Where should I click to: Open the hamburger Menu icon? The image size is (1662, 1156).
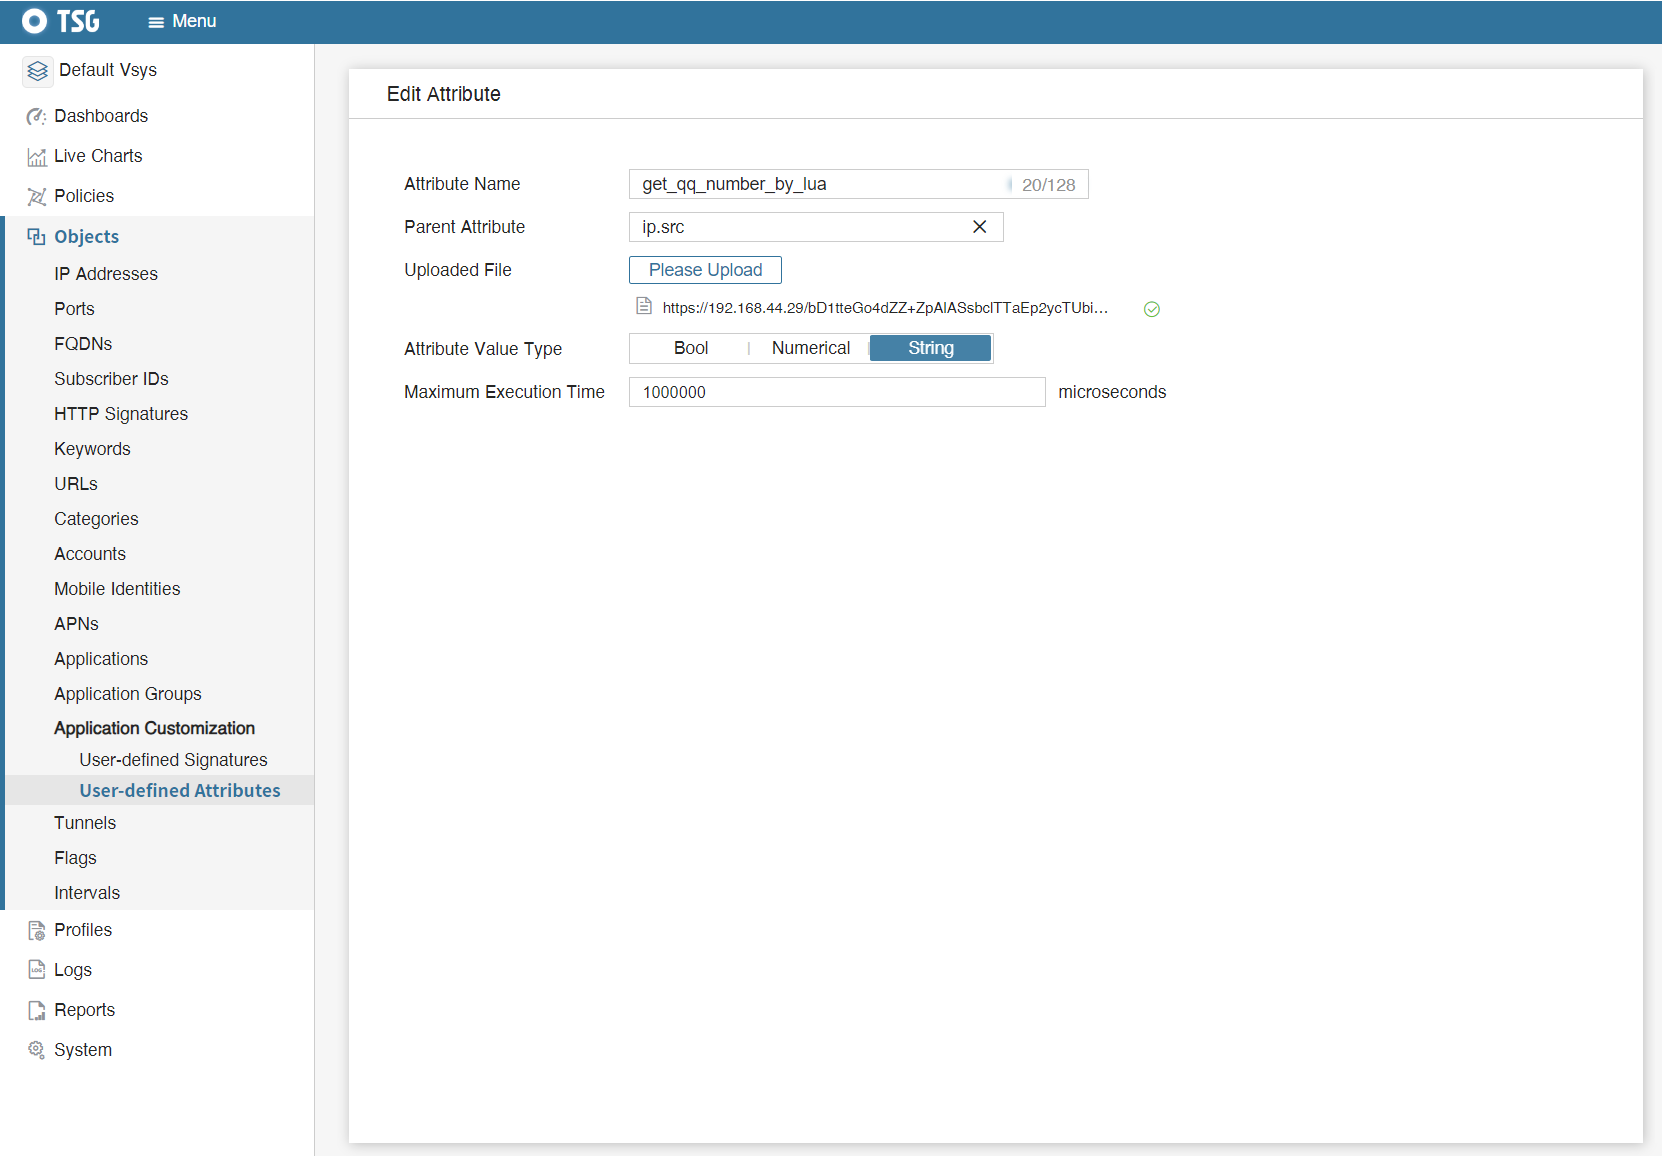156,22
